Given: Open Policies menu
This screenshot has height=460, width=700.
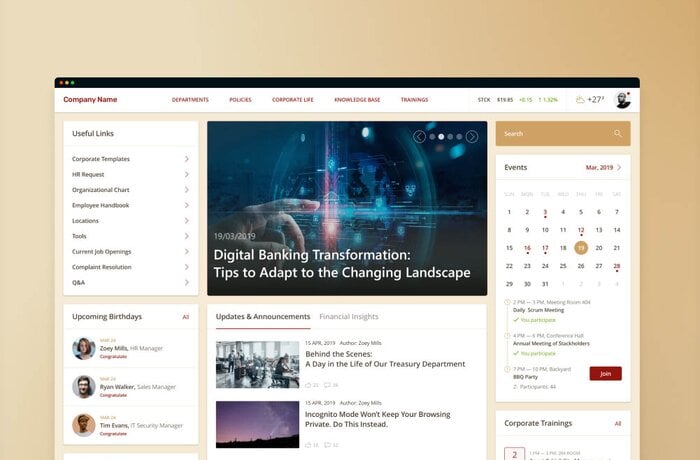Looking at the screenshot, I should pyautogui.click(x=240, y=100).
